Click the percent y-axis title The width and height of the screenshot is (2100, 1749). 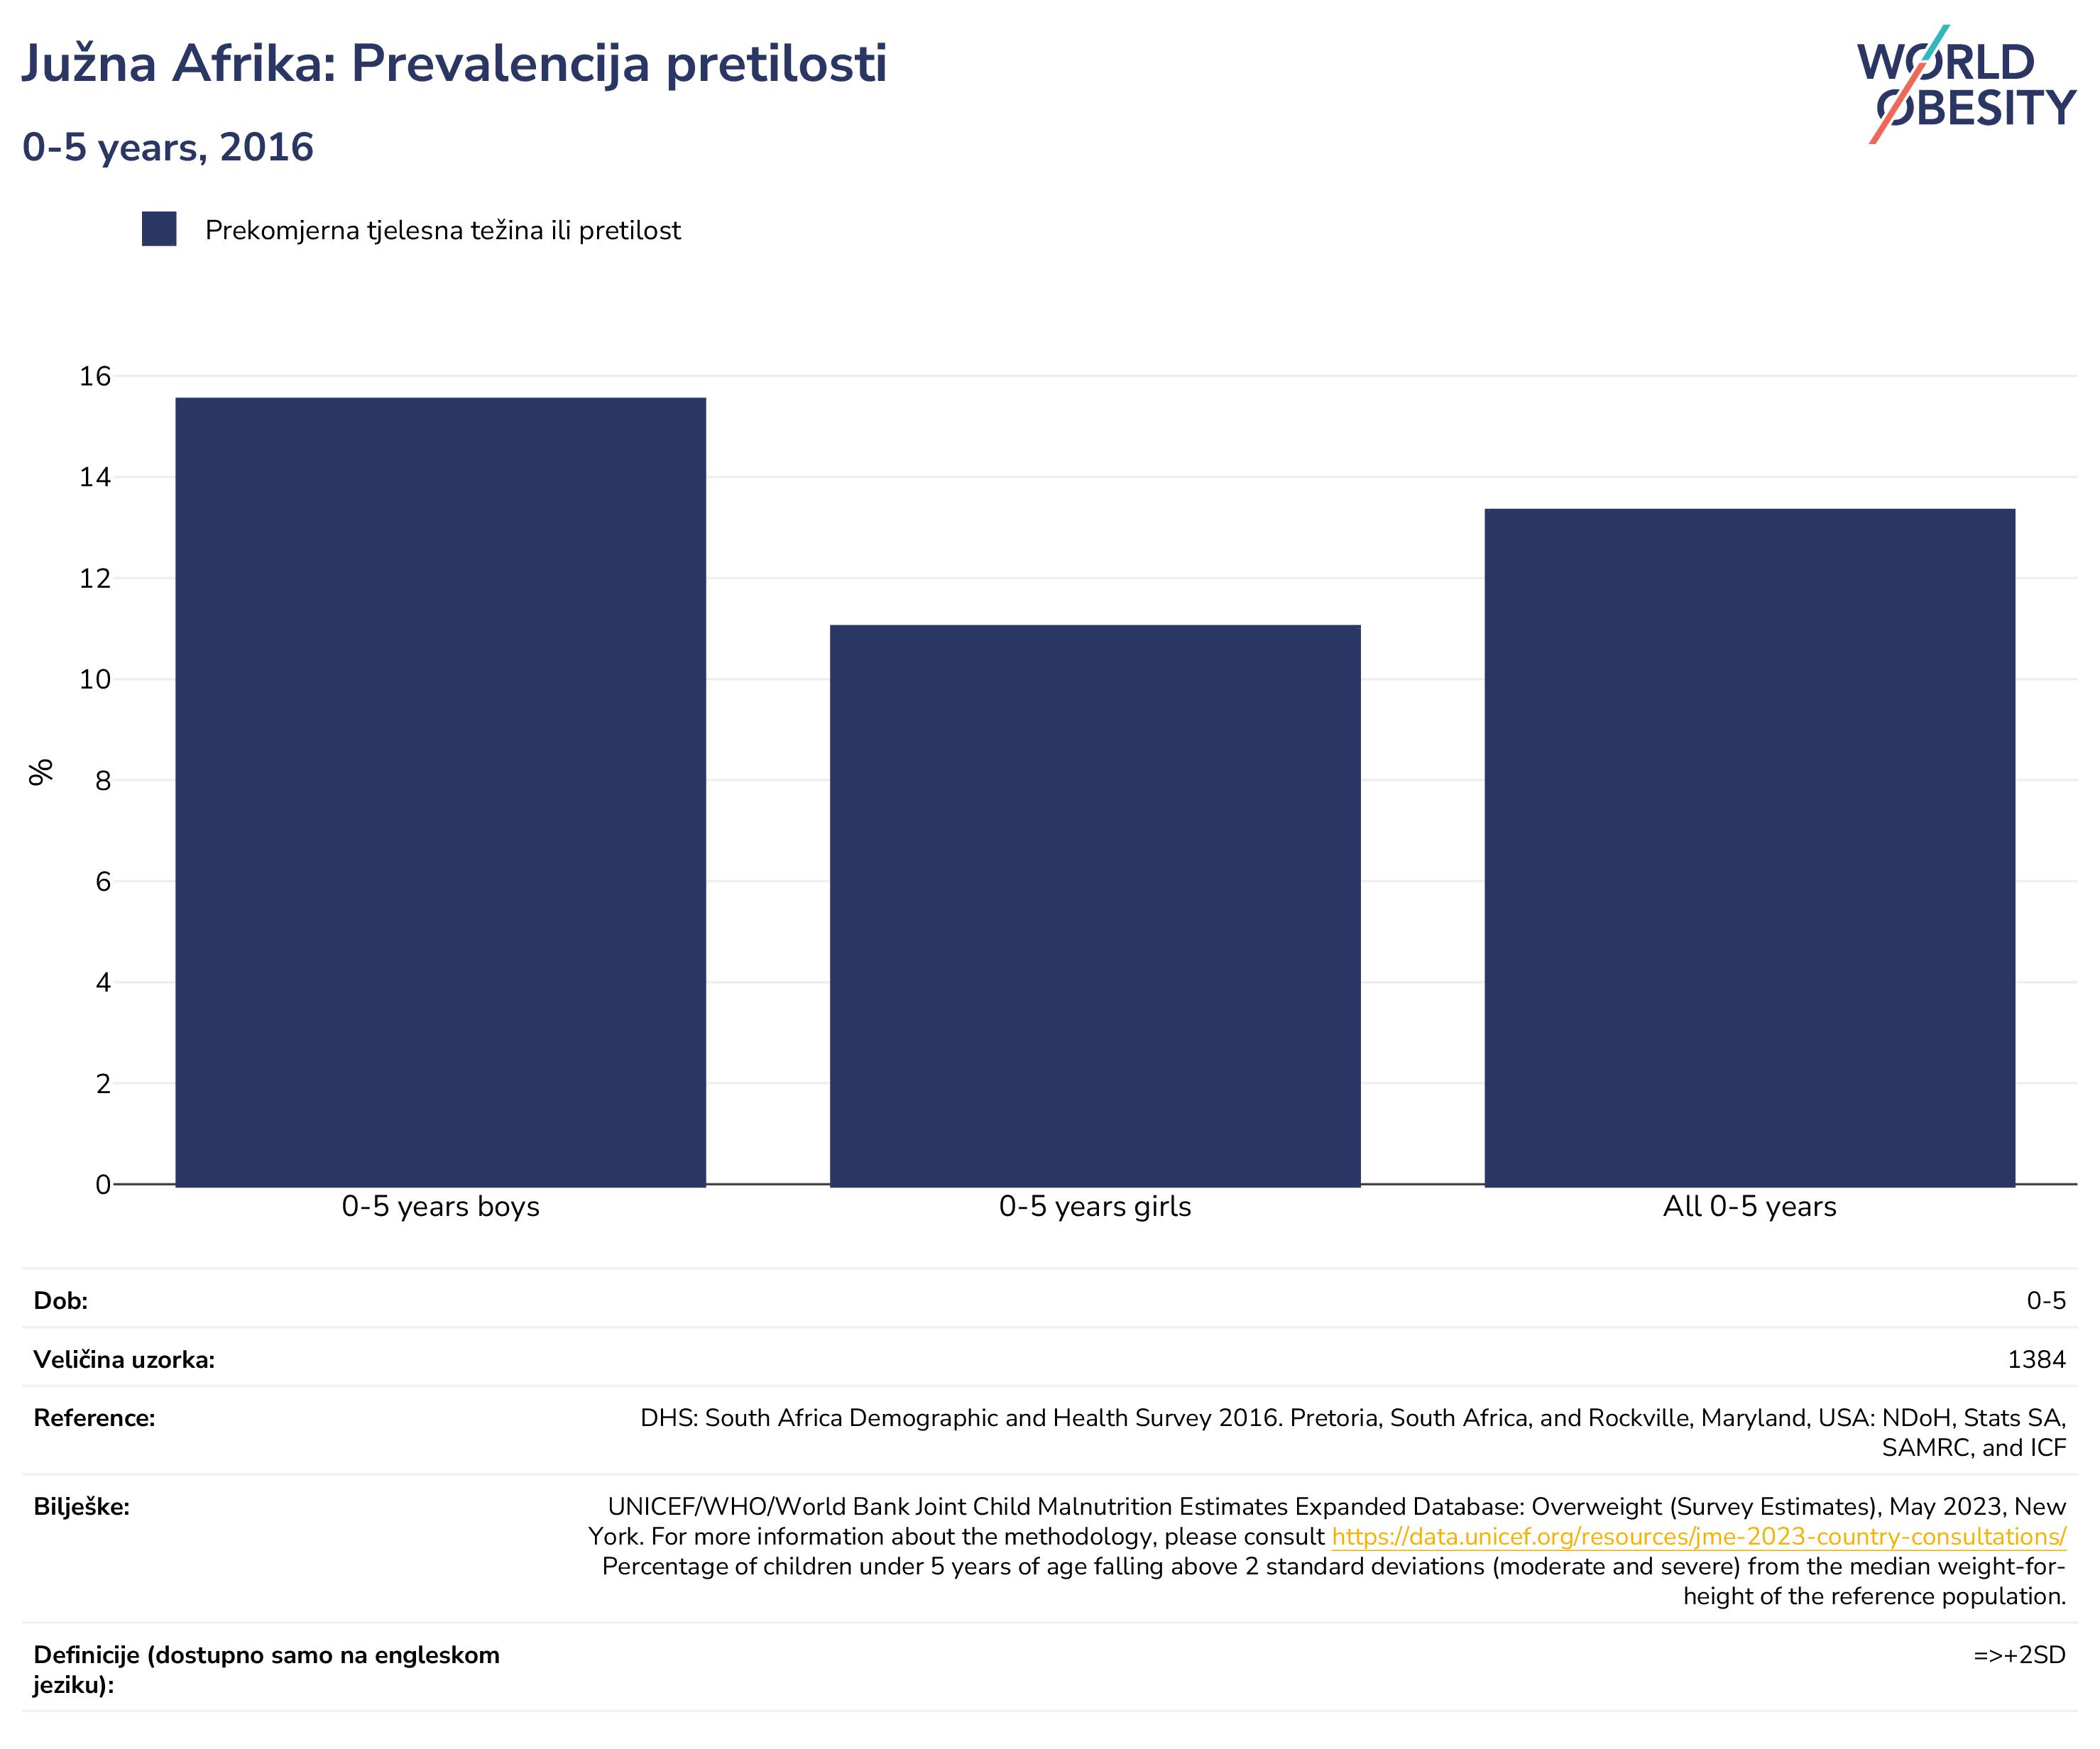(x=40, y=773)
